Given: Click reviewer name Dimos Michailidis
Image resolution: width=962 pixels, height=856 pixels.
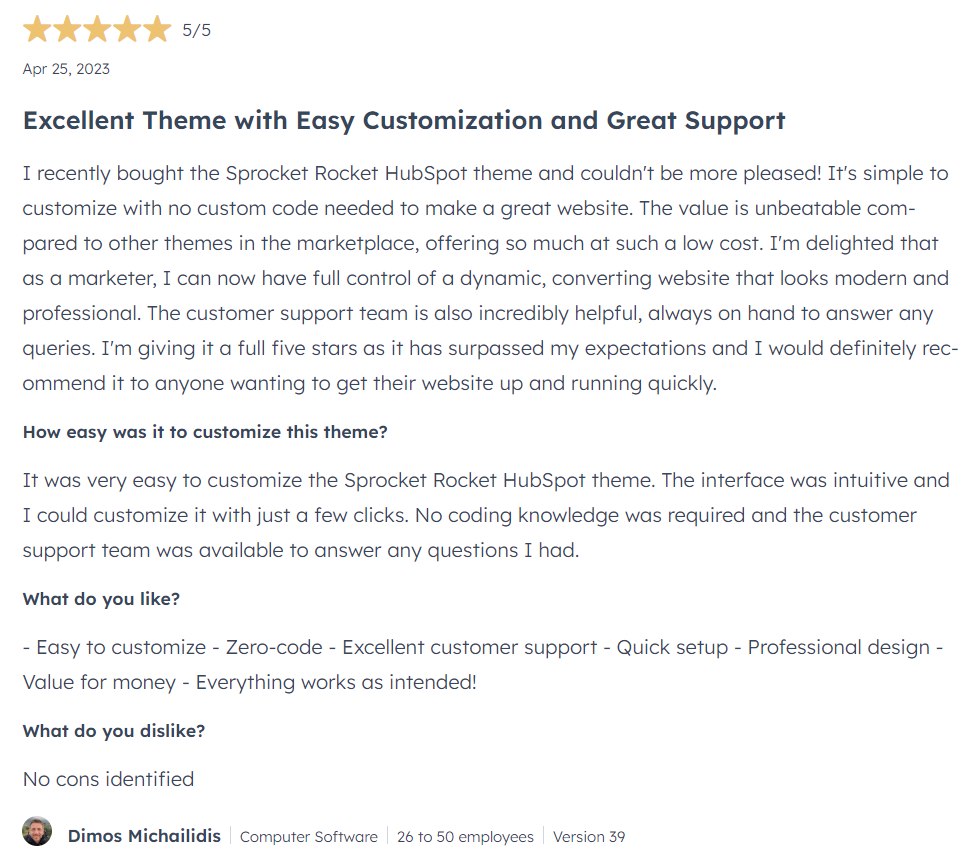Looking at the screenshot, I should coord(144,836).
